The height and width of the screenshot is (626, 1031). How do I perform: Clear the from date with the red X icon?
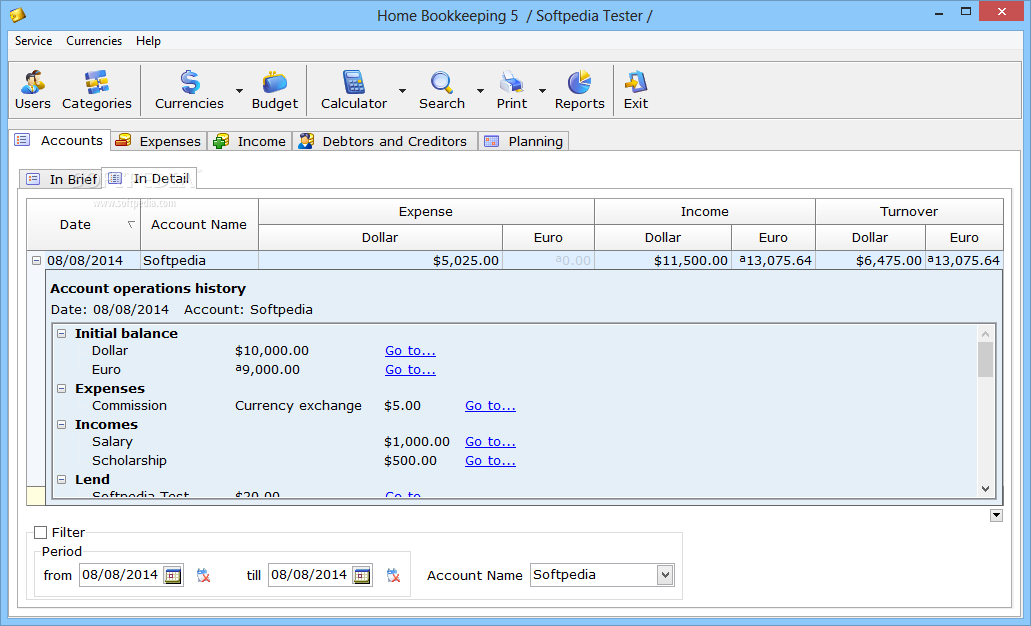tap(203, 575)
